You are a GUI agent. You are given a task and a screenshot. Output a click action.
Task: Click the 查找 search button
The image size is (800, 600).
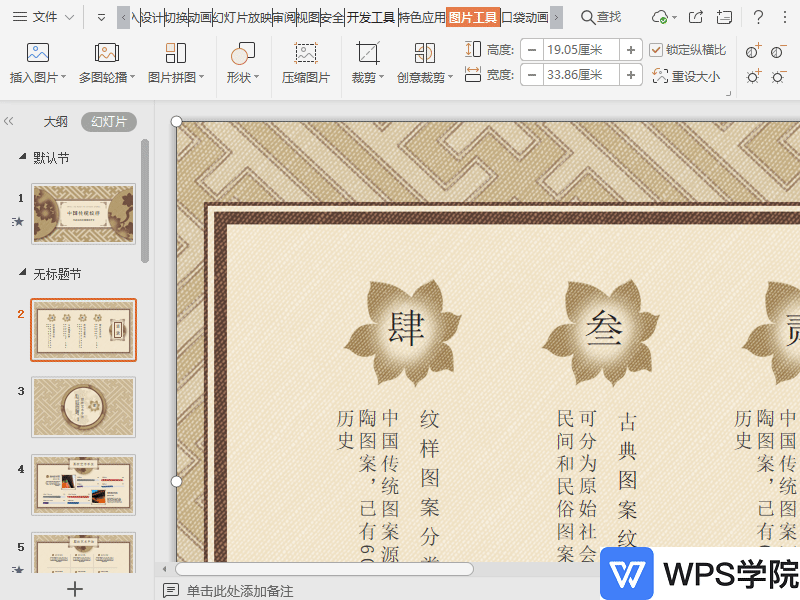(601, 18)
